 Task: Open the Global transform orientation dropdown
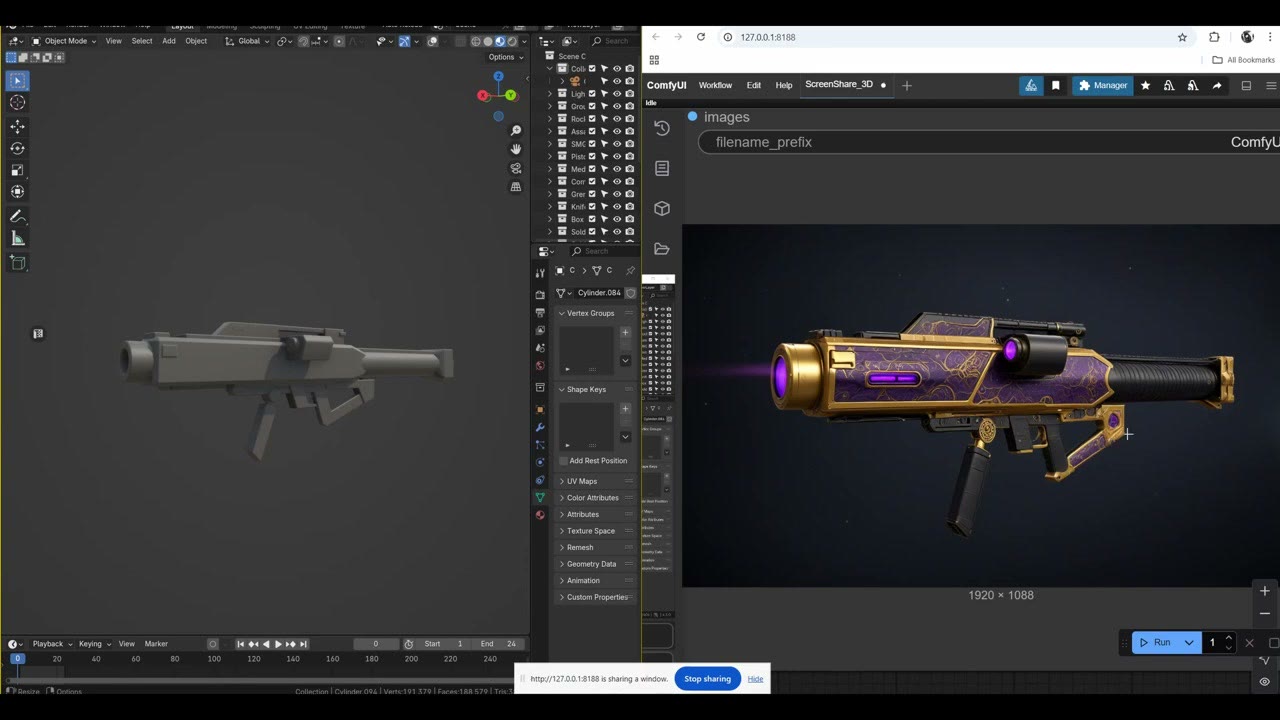[x=247, y=41]
